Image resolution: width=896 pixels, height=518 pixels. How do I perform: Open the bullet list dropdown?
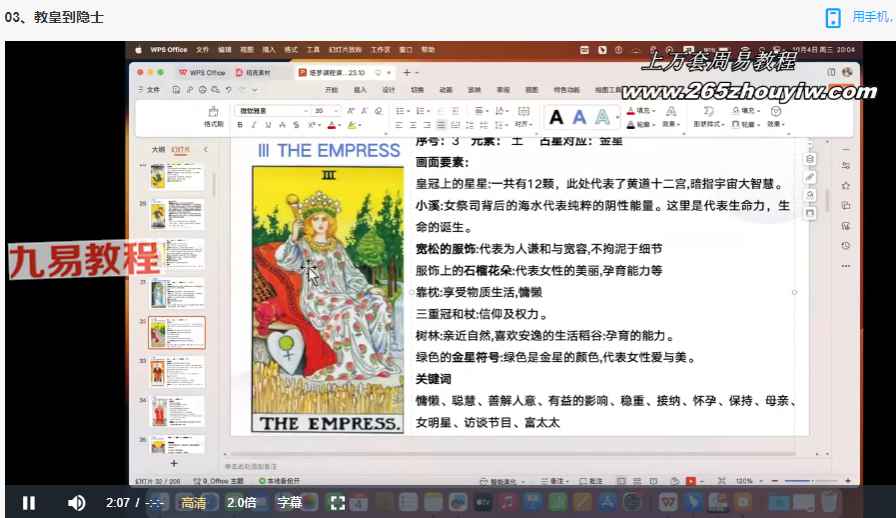[402, 110]
